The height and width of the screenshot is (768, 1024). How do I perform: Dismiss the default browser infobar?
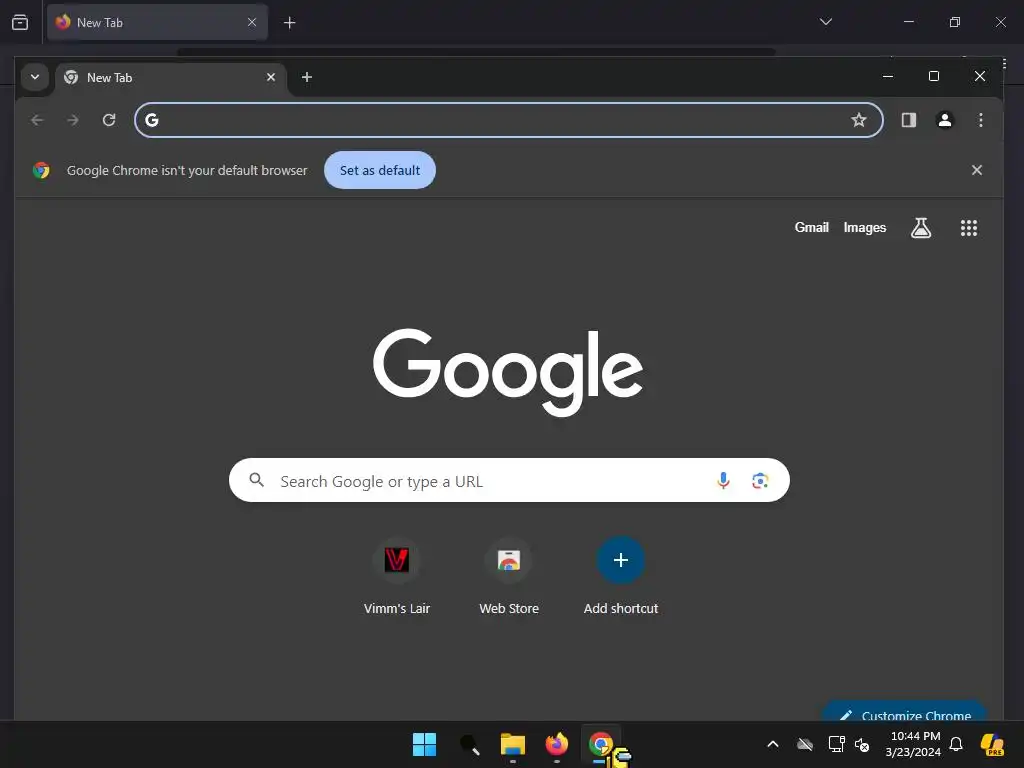click(x=976, y=170)
